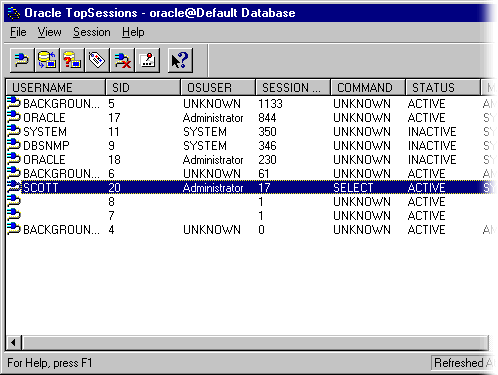The image size is (498, 375).
Task: Click the session icon beside SCOTT
Action: tap(14, 187)
